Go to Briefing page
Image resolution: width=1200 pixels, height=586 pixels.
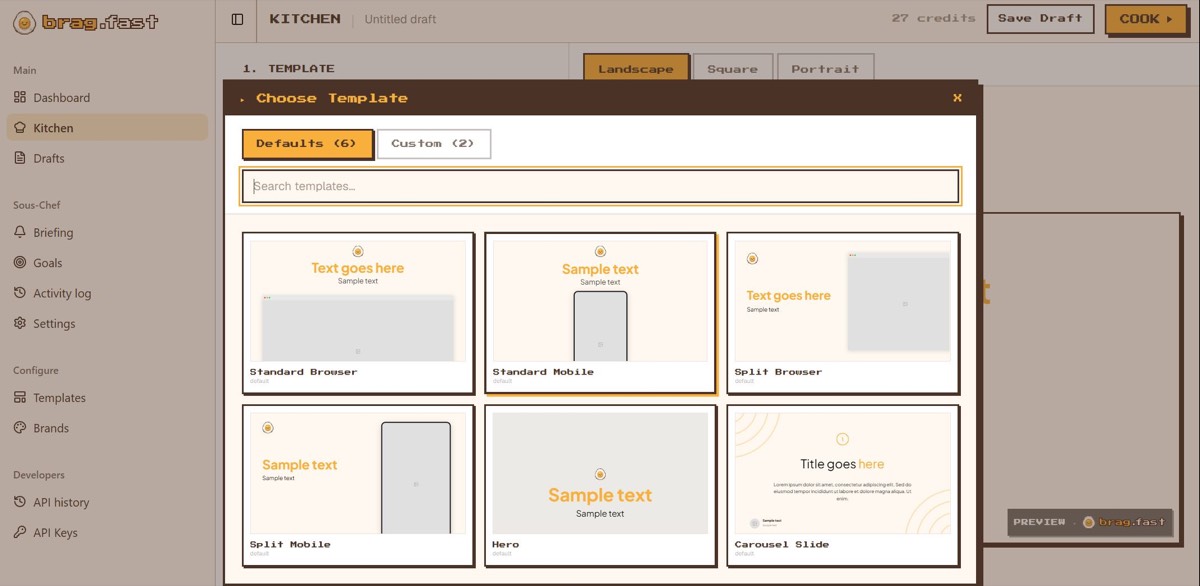pos(107,232)
